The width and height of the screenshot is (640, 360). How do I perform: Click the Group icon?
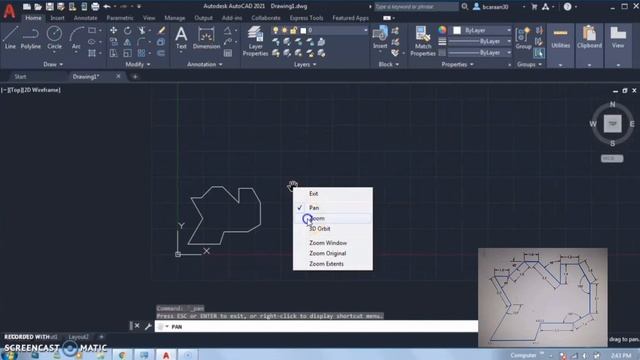(523, 38)
